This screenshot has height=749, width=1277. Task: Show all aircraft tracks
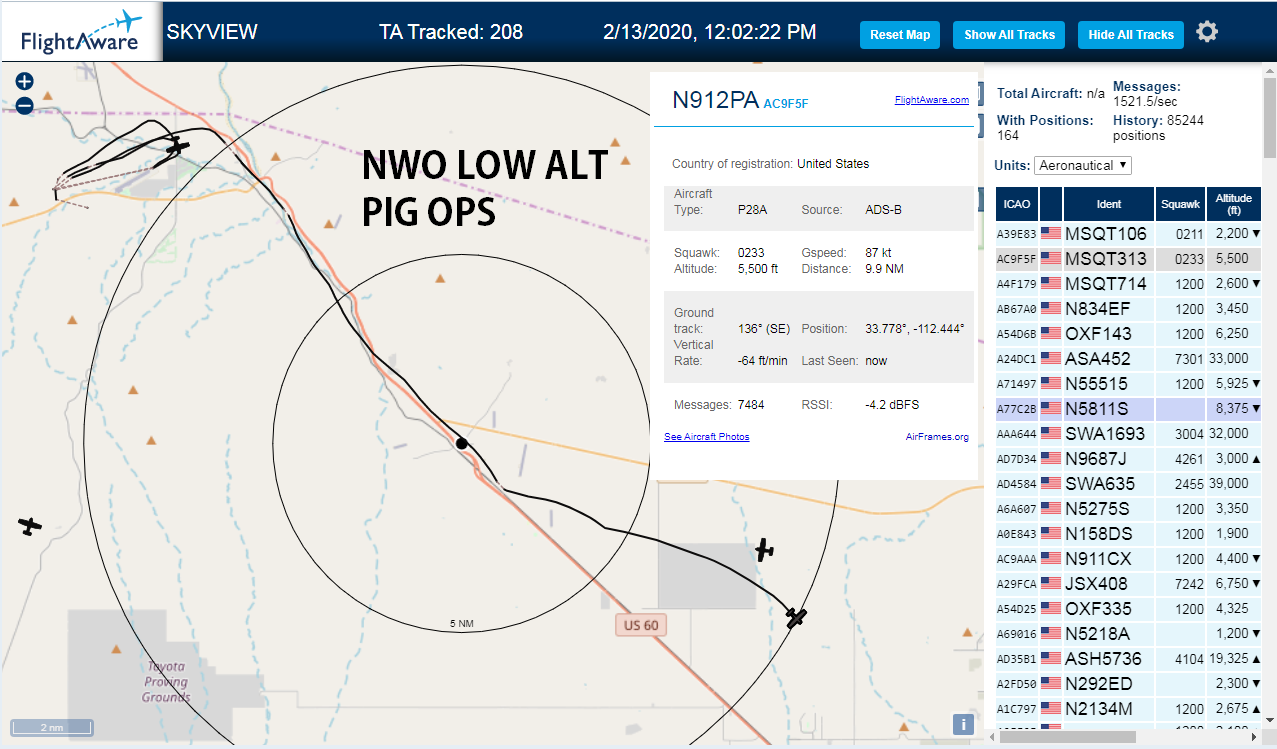click(x=1009, y=34)
